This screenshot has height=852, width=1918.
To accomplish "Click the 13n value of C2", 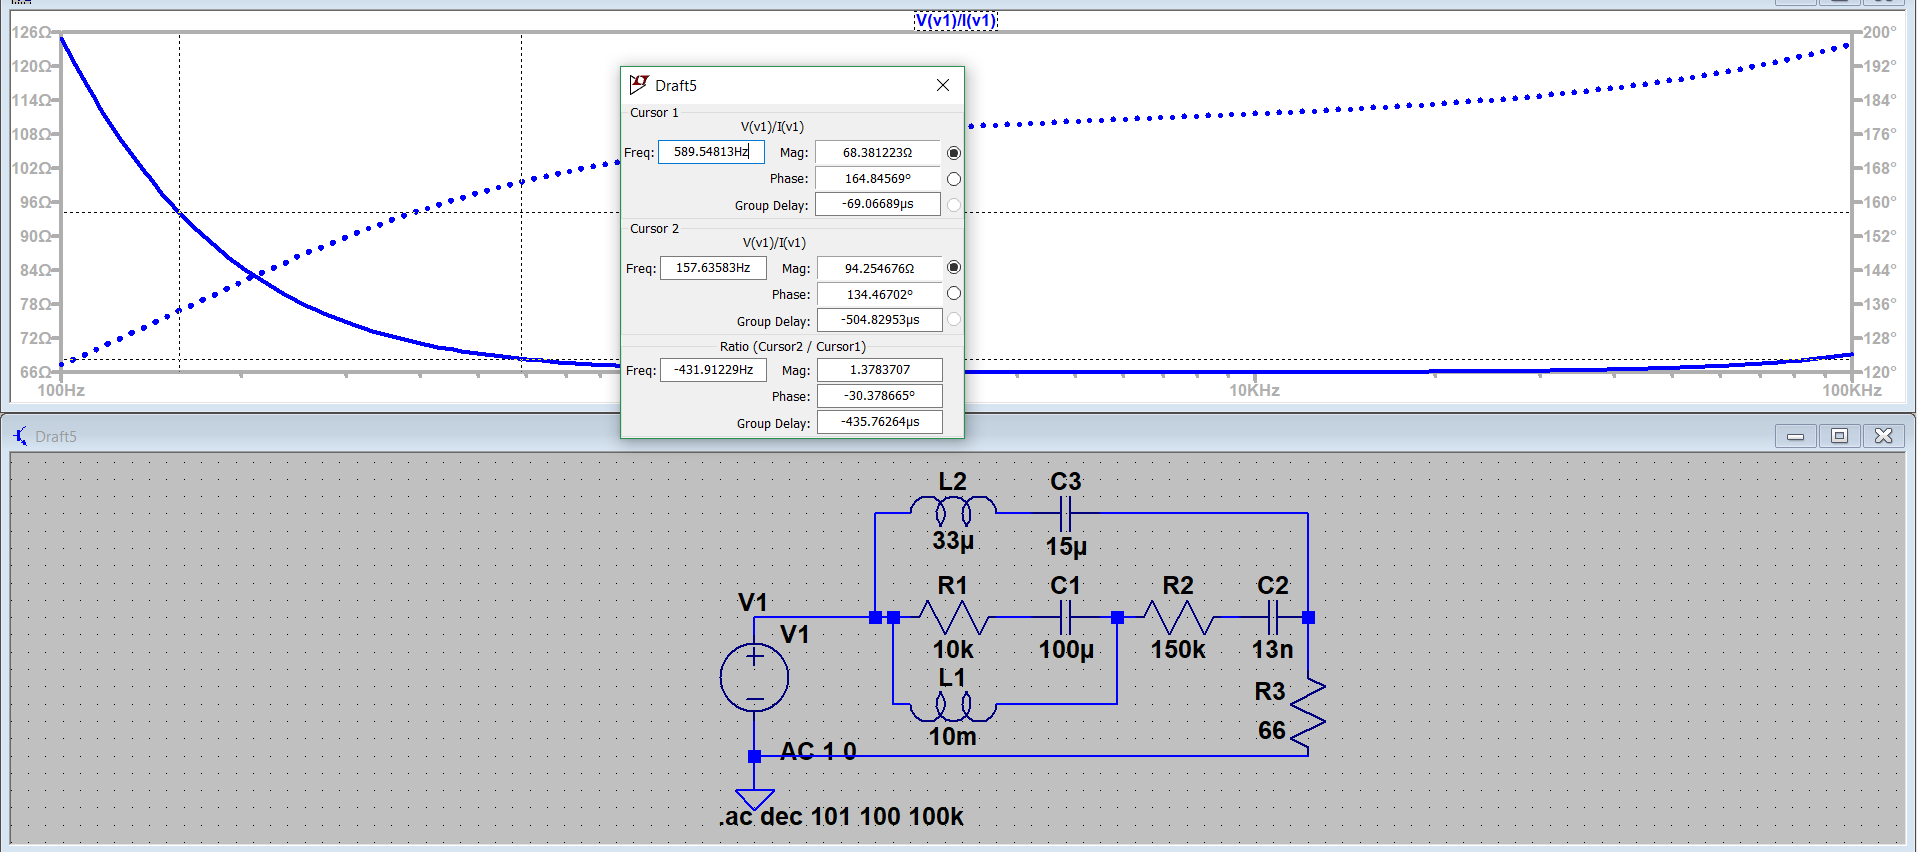I will (1272, 650).
